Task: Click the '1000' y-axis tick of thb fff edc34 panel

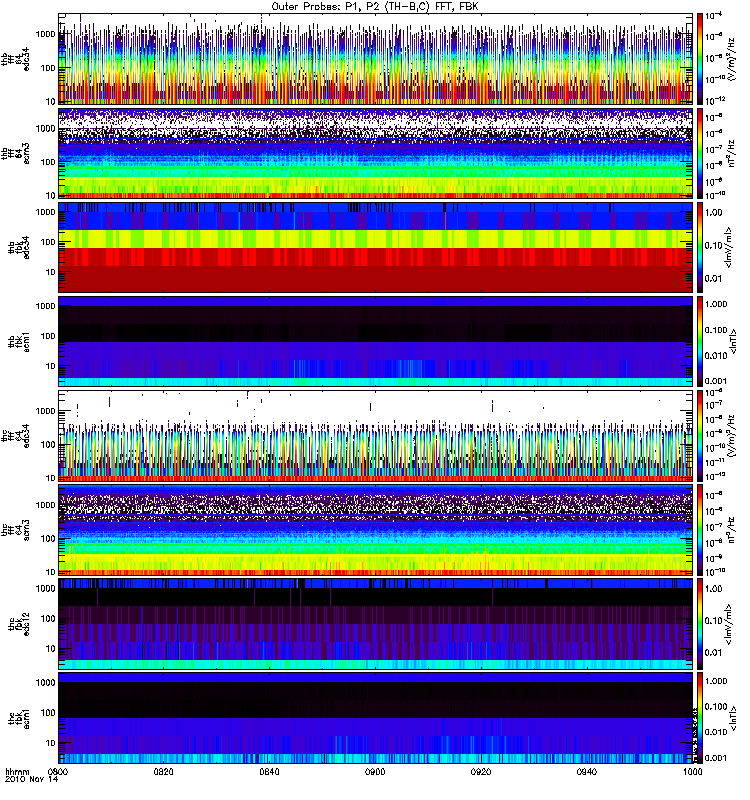Action: click(x=45, y=34)
